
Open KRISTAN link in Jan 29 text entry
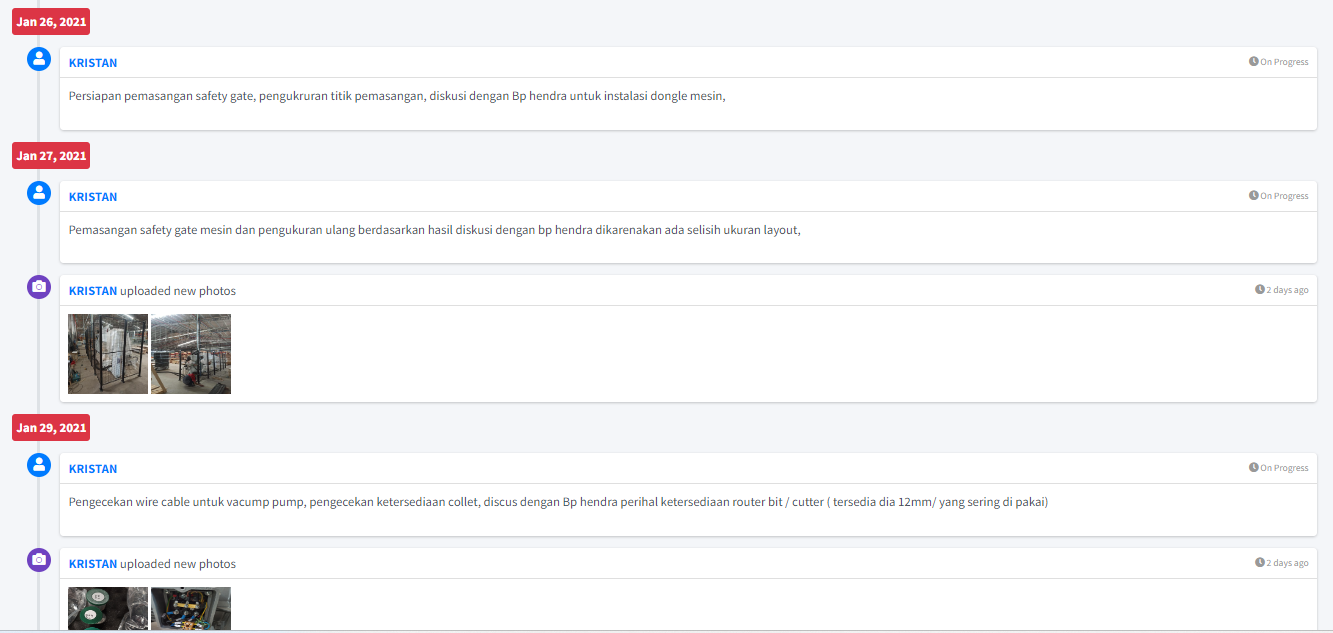click(x=93, y=469)
